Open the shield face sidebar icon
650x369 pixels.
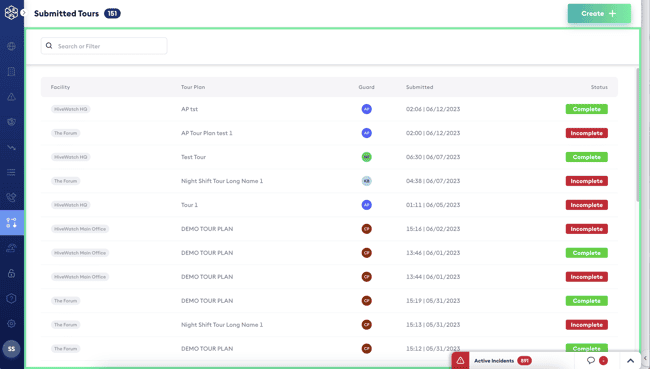click(12, 122)
